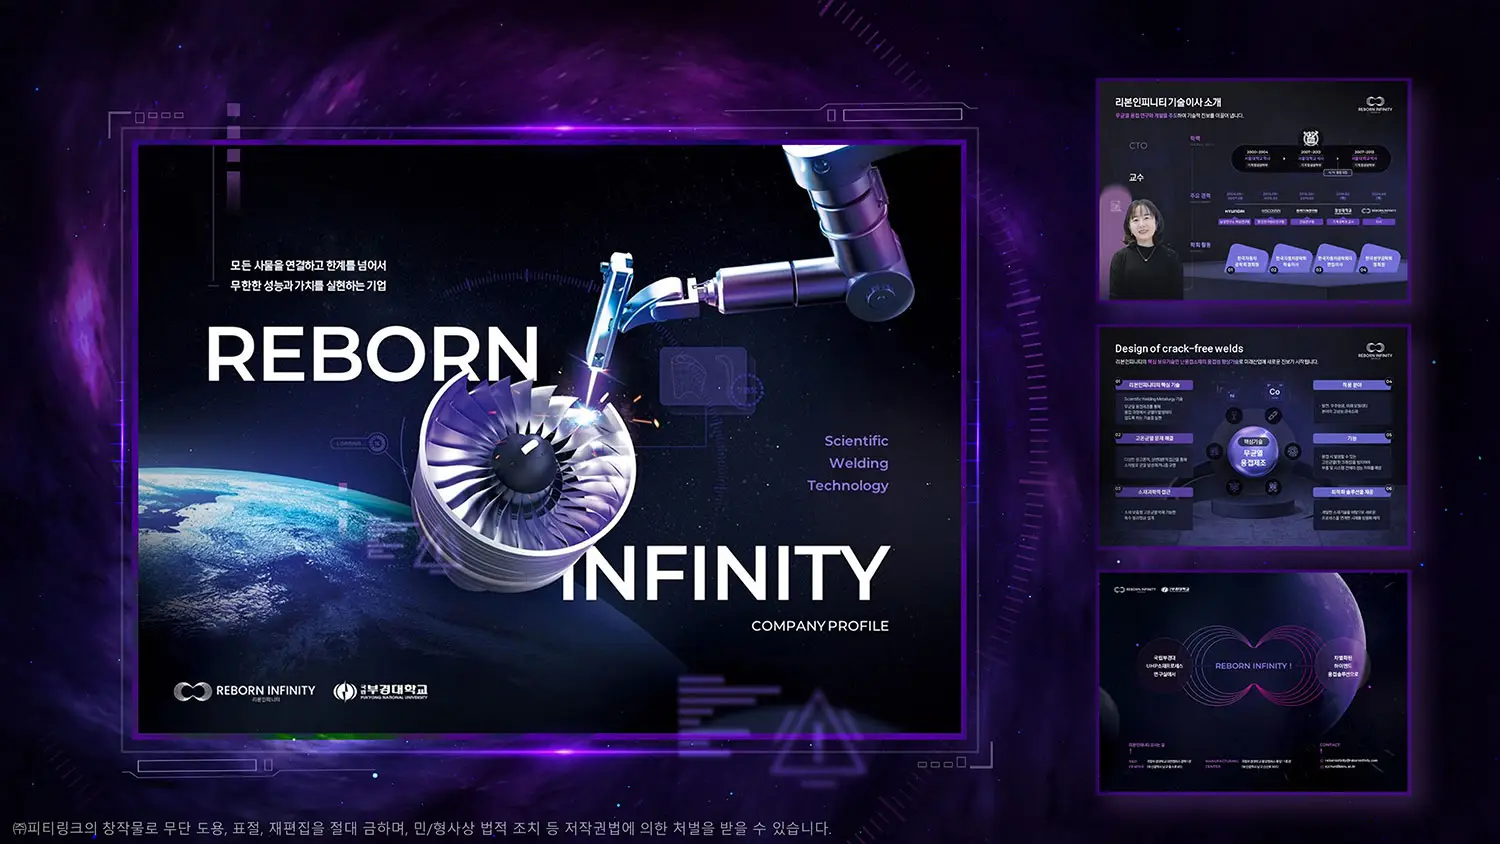This screenshot has height=844, width=1500.
Task: Click the Reborn Infinity logo on crack-free welds slide
Action: point(1375,350)
